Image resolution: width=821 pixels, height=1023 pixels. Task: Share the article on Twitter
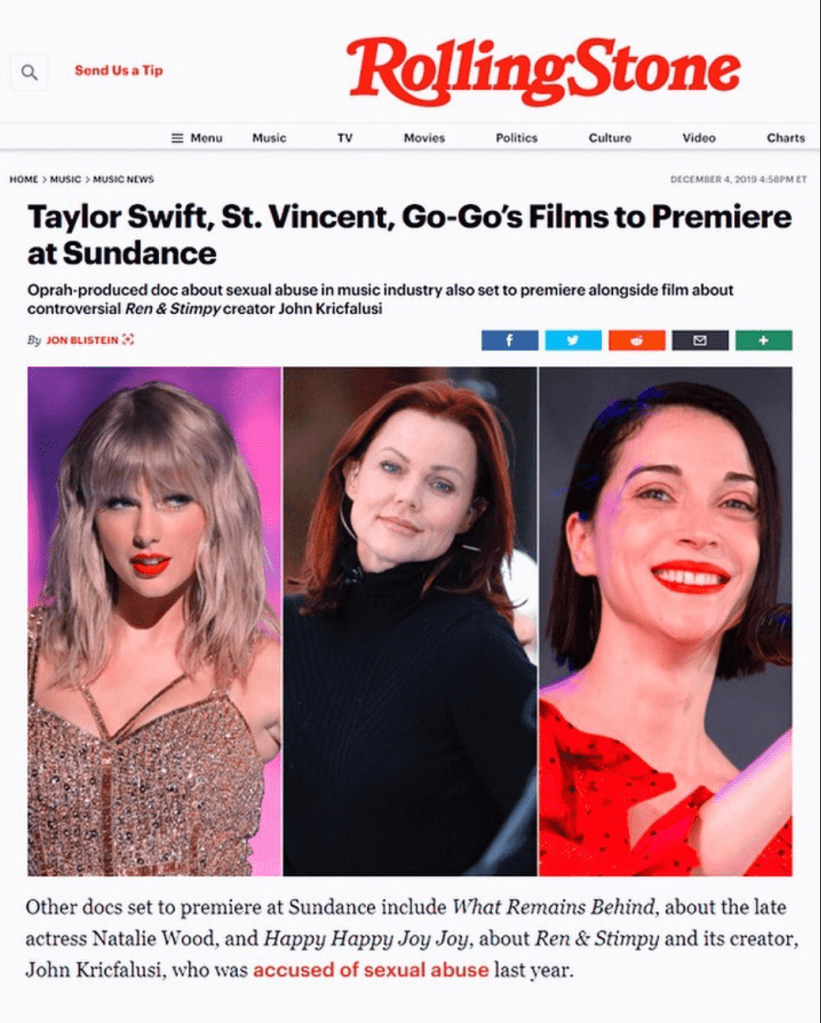[573, 340]
